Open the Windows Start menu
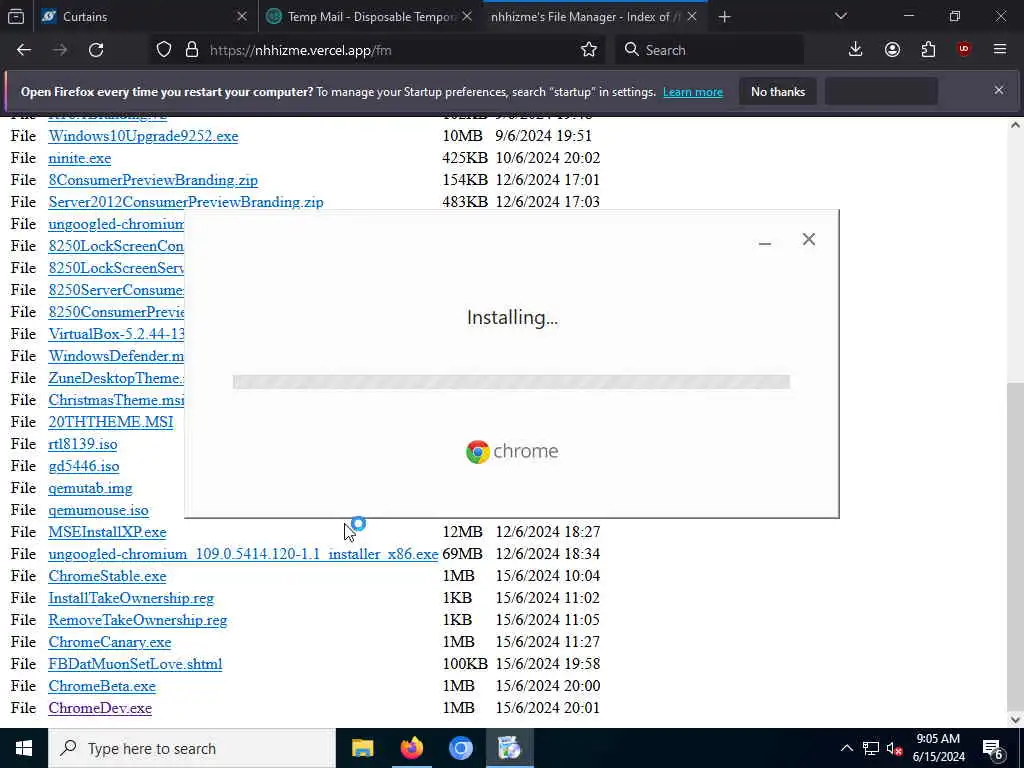1024x768 pixels. pos(24,748)
